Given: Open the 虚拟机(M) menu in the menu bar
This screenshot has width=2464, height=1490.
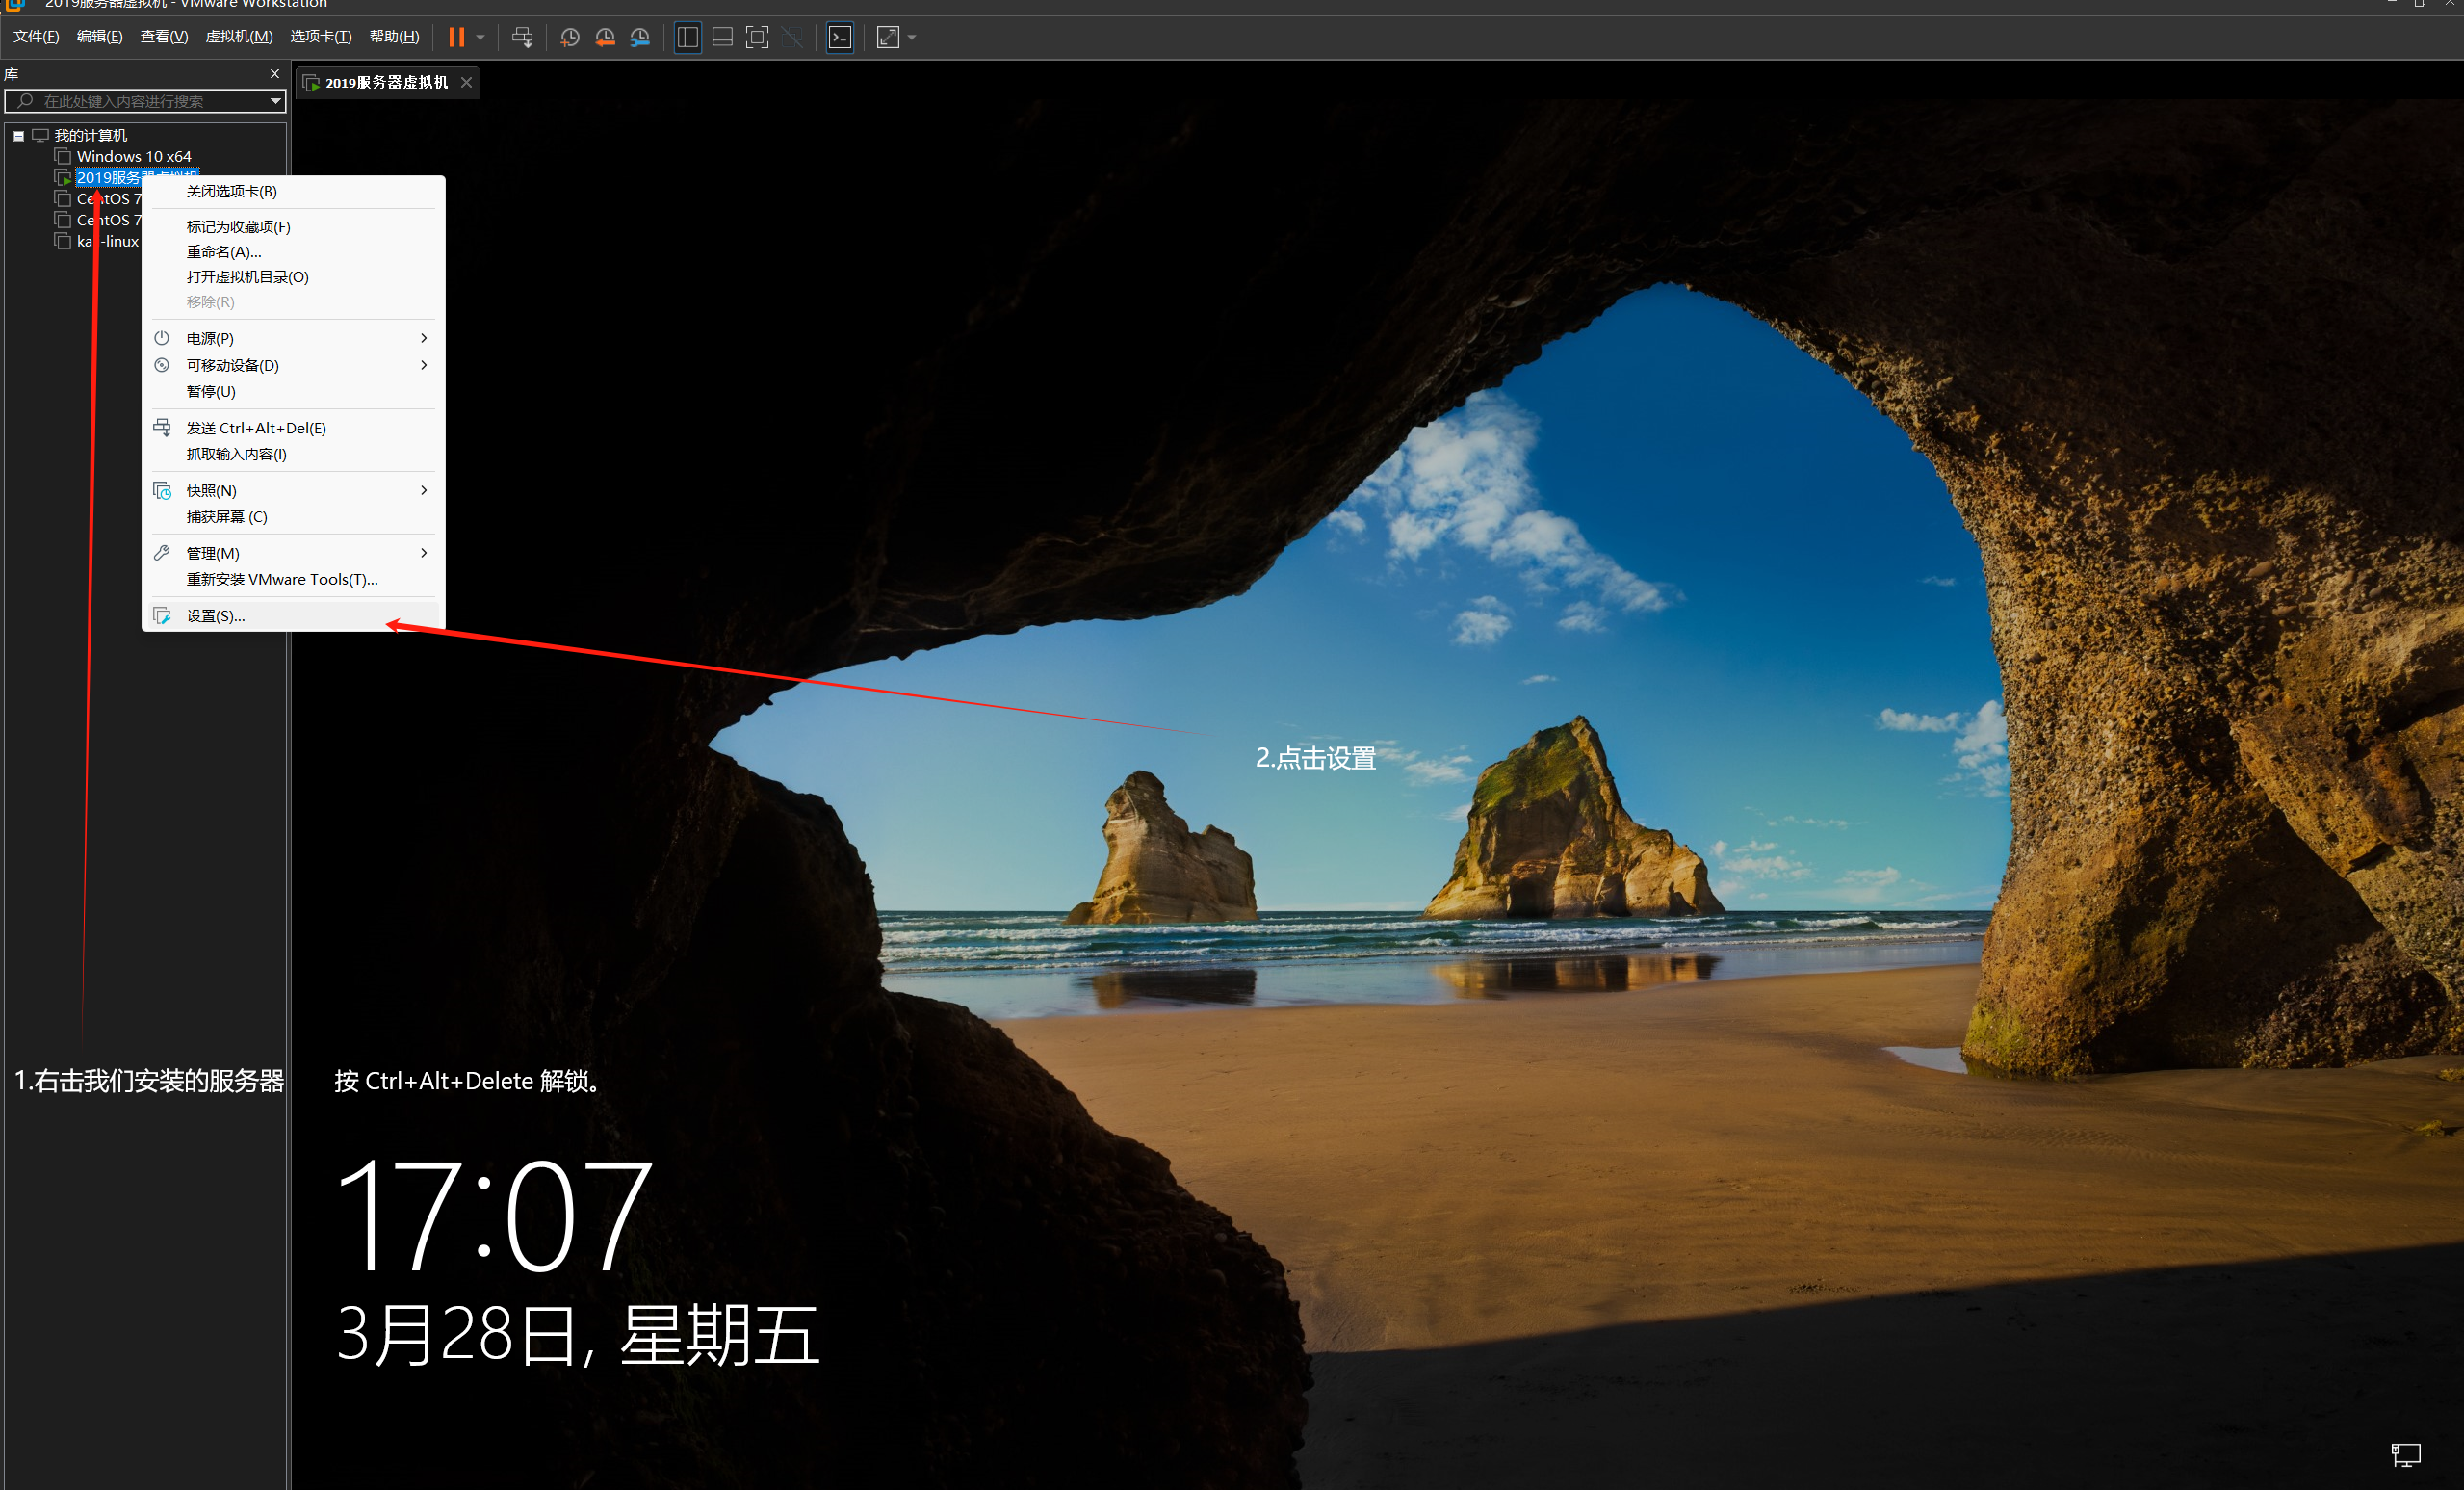Looking at the screenshot, I should click(238, 37).
